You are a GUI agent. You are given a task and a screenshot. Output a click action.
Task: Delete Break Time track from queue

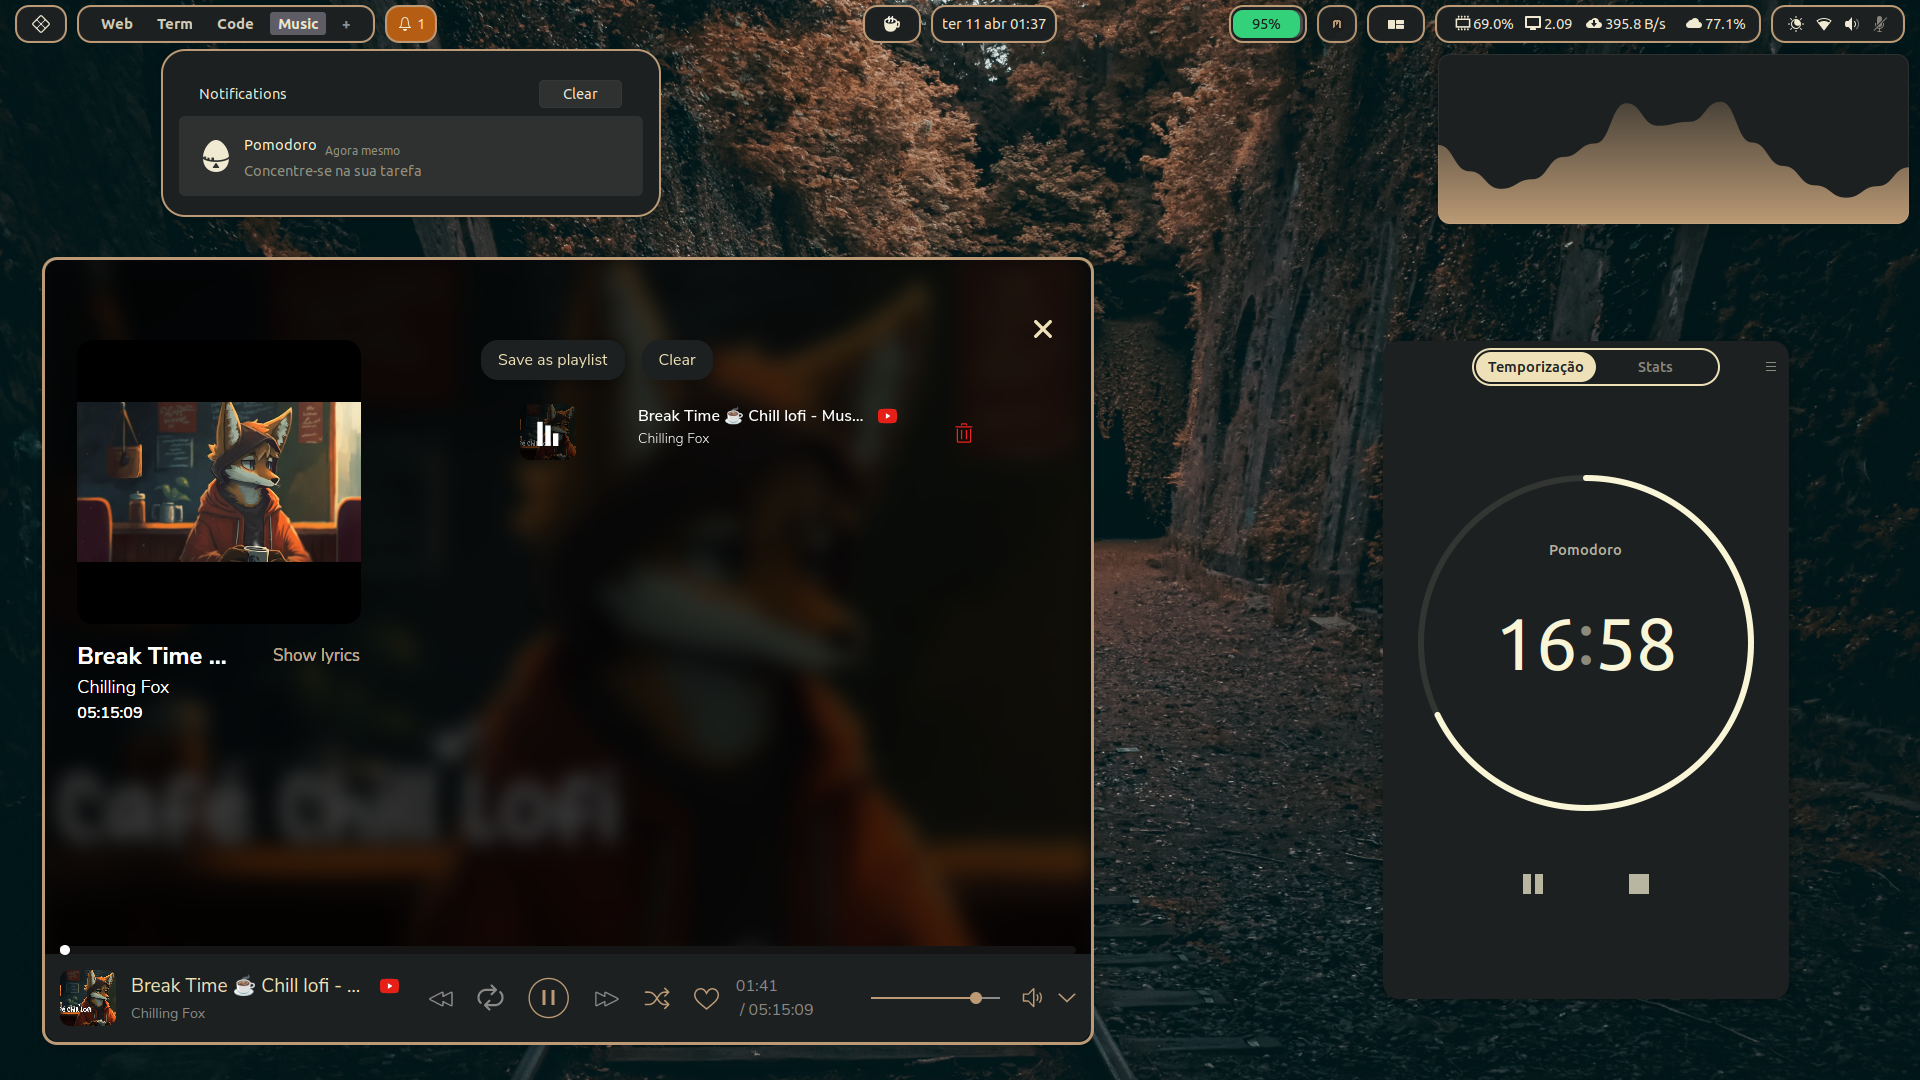click(964, 433)
